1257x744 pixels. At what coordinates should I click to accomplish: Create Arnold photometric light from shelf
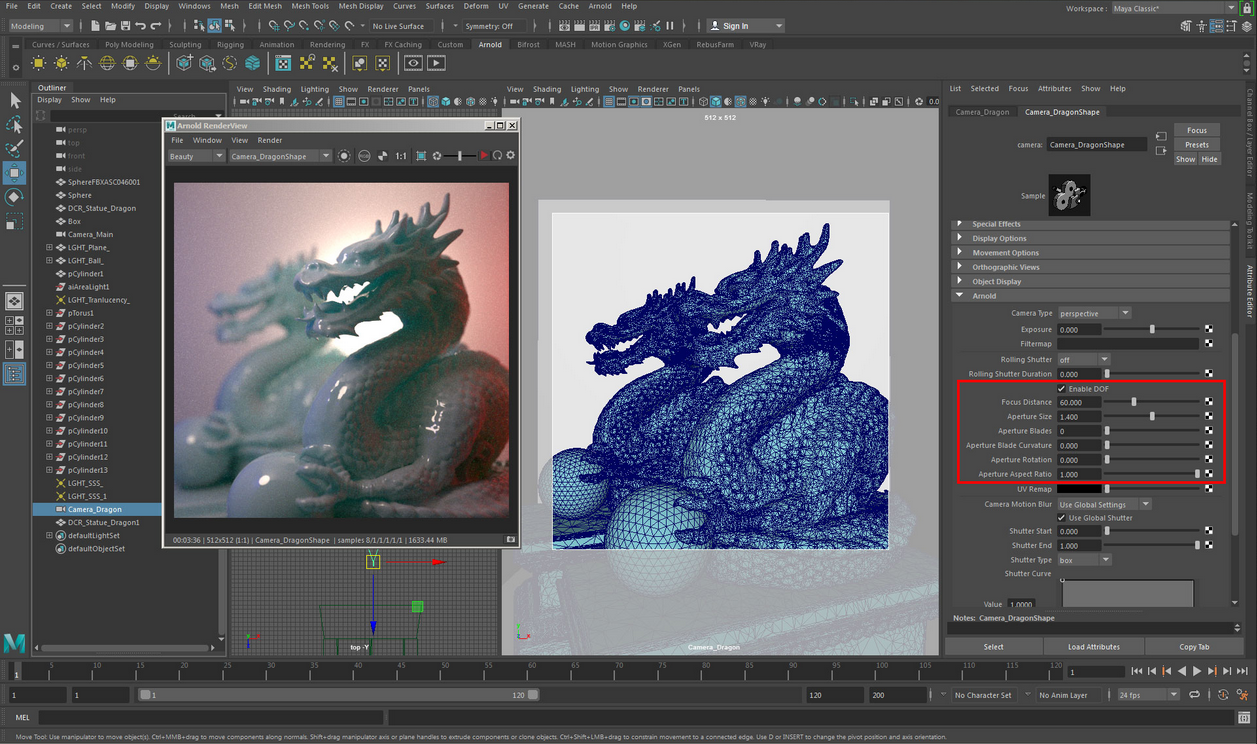click(84, 63)
